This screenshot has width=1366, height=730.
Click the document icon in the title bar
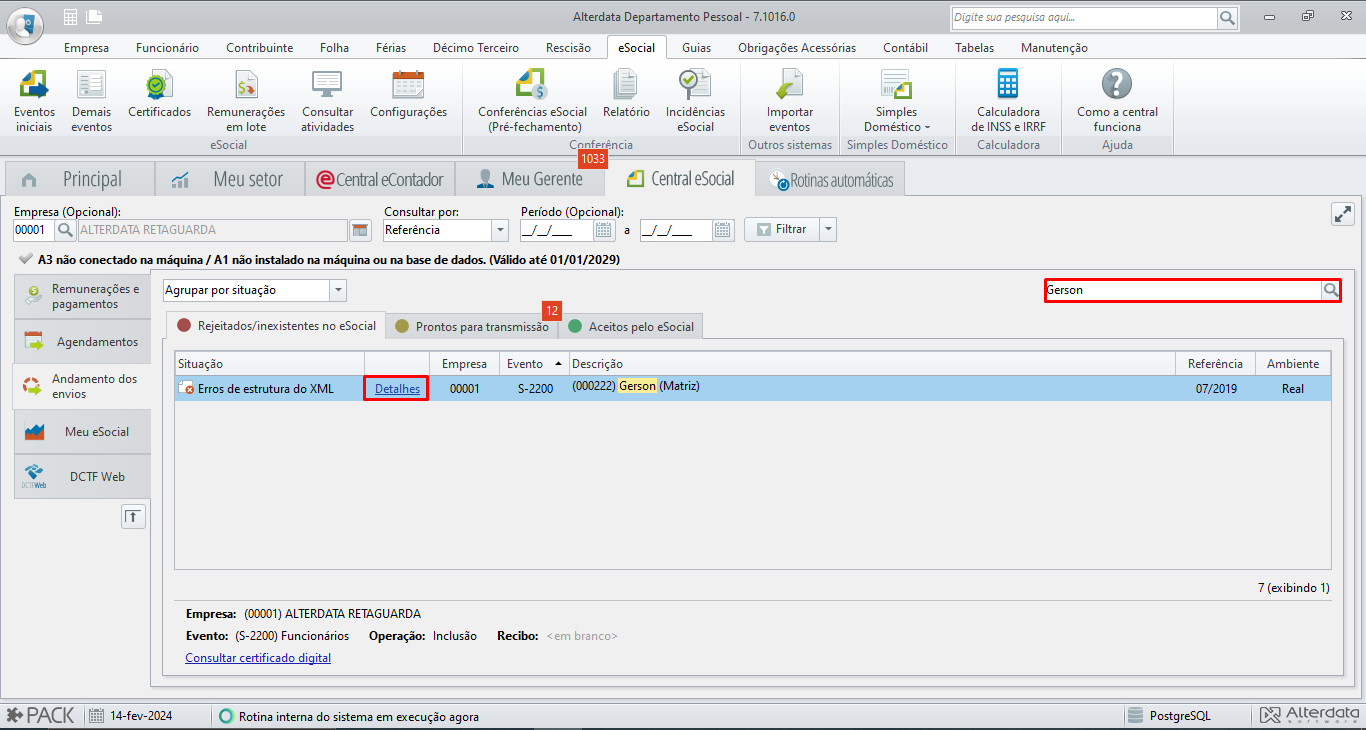pos(94,16)
